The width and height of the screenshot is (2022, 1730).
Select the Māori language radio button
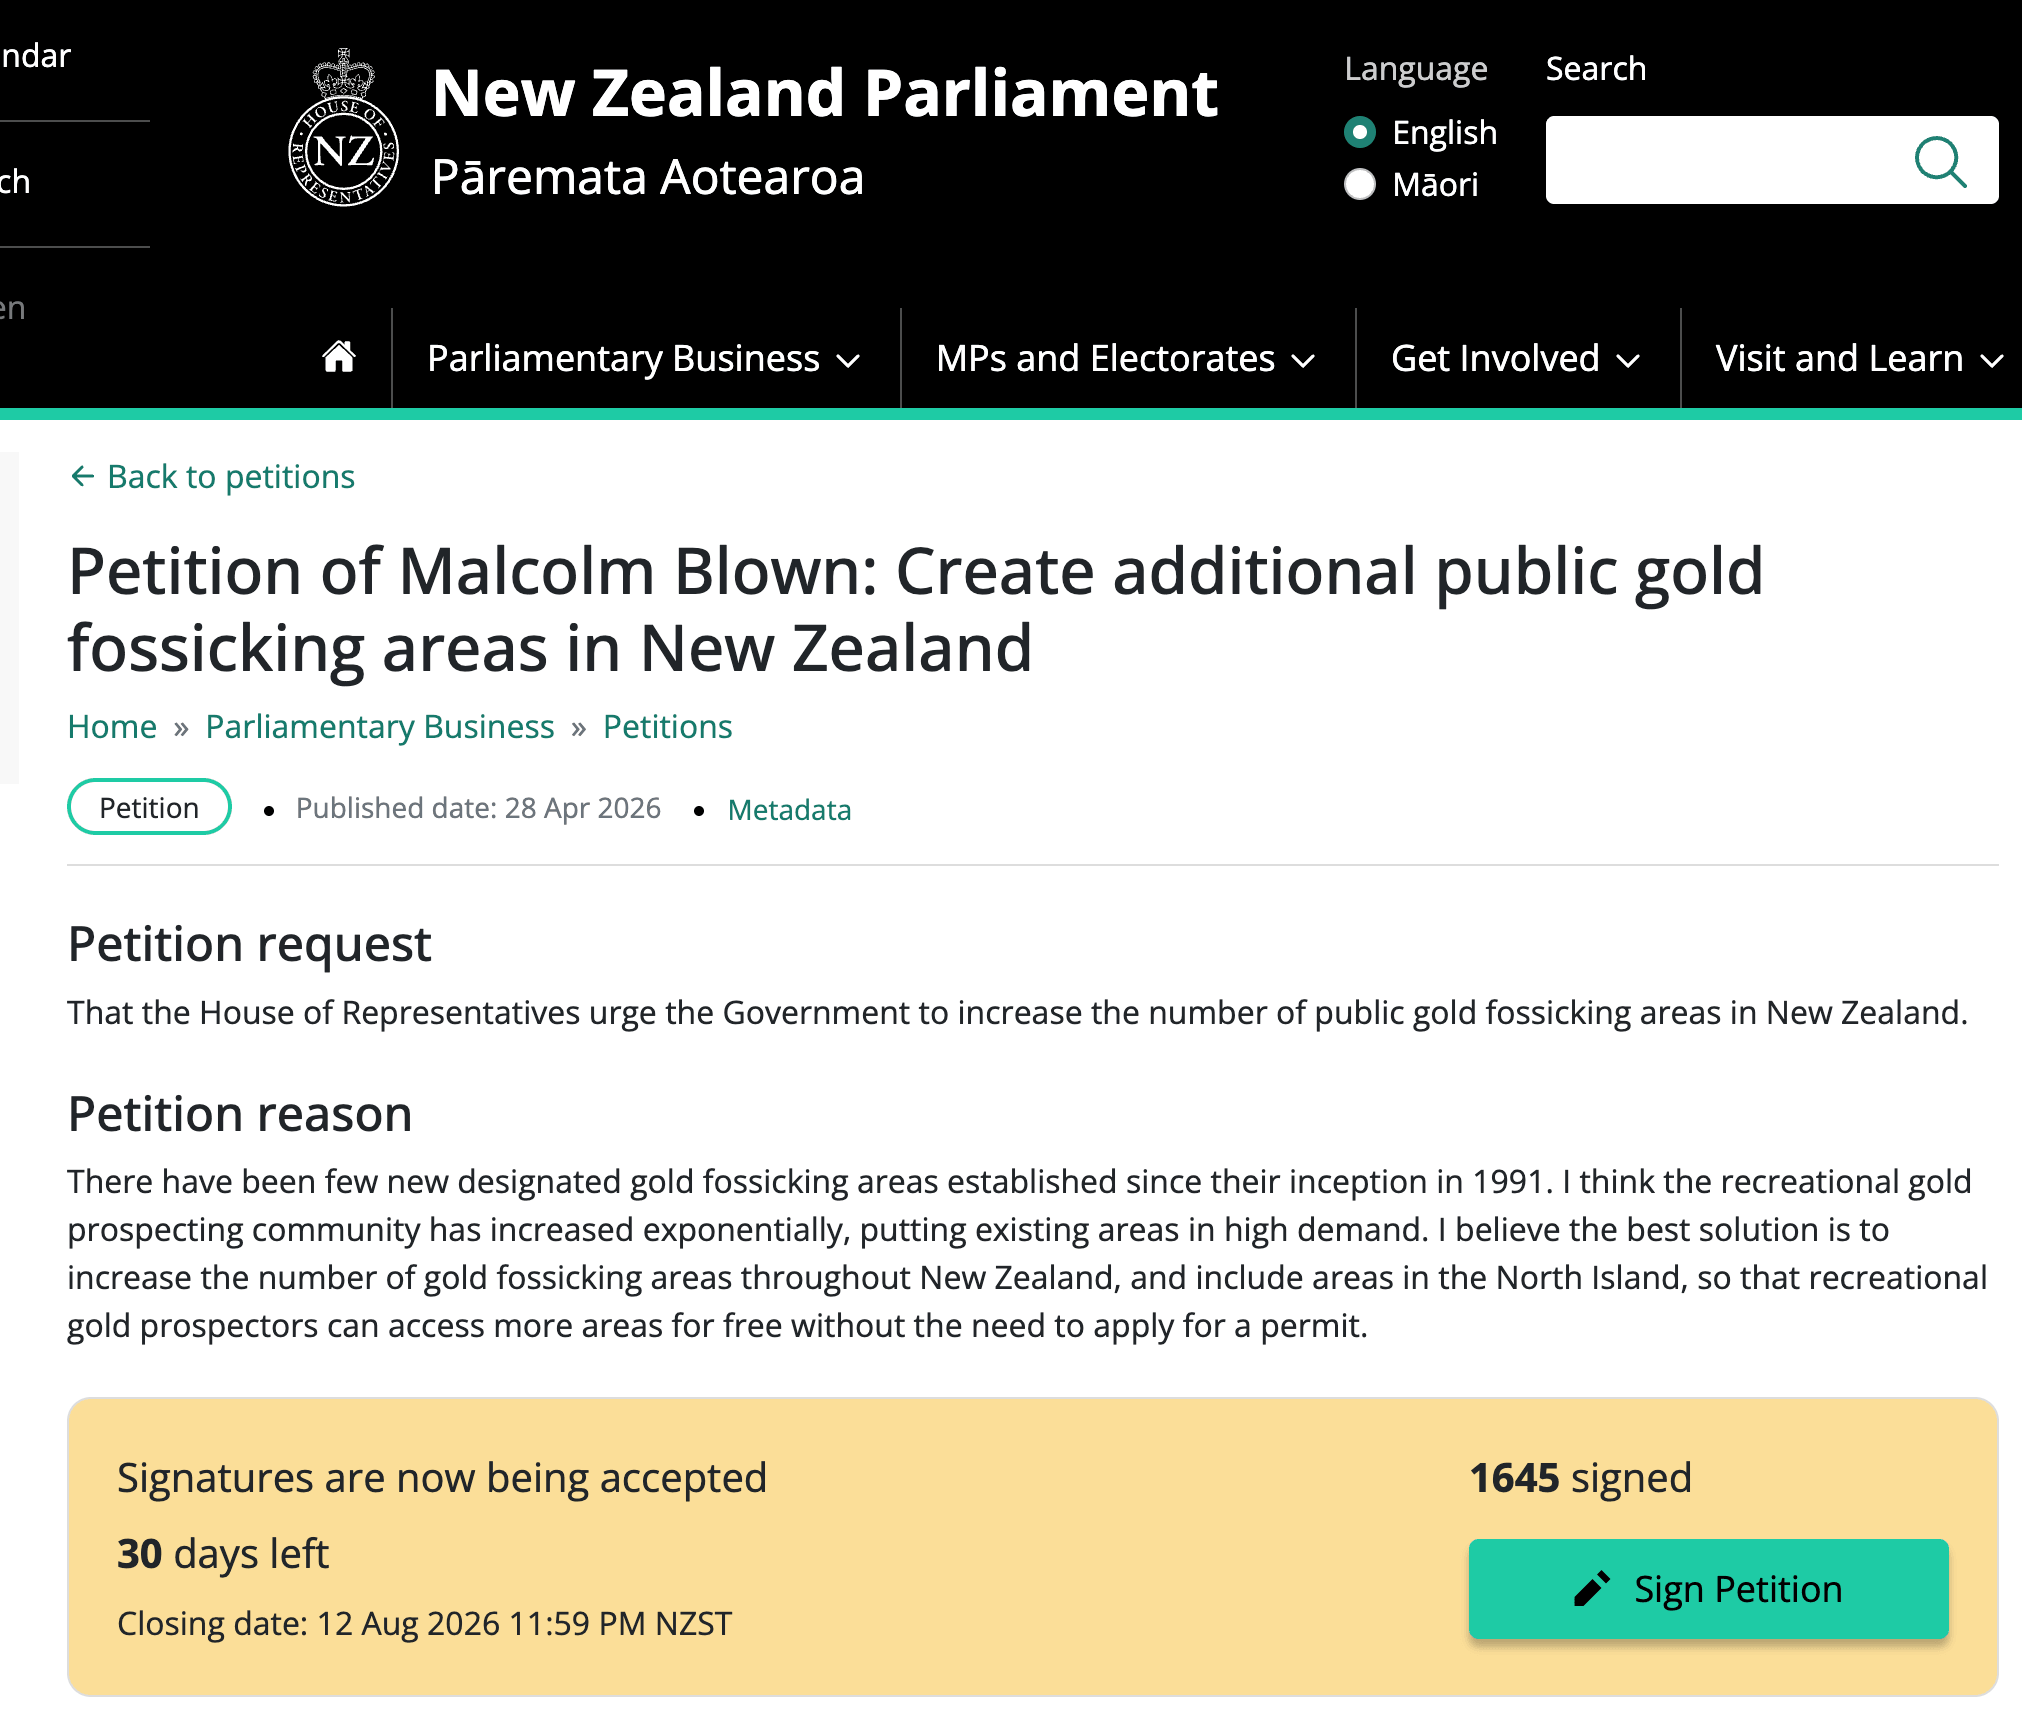coord(1360,184)
